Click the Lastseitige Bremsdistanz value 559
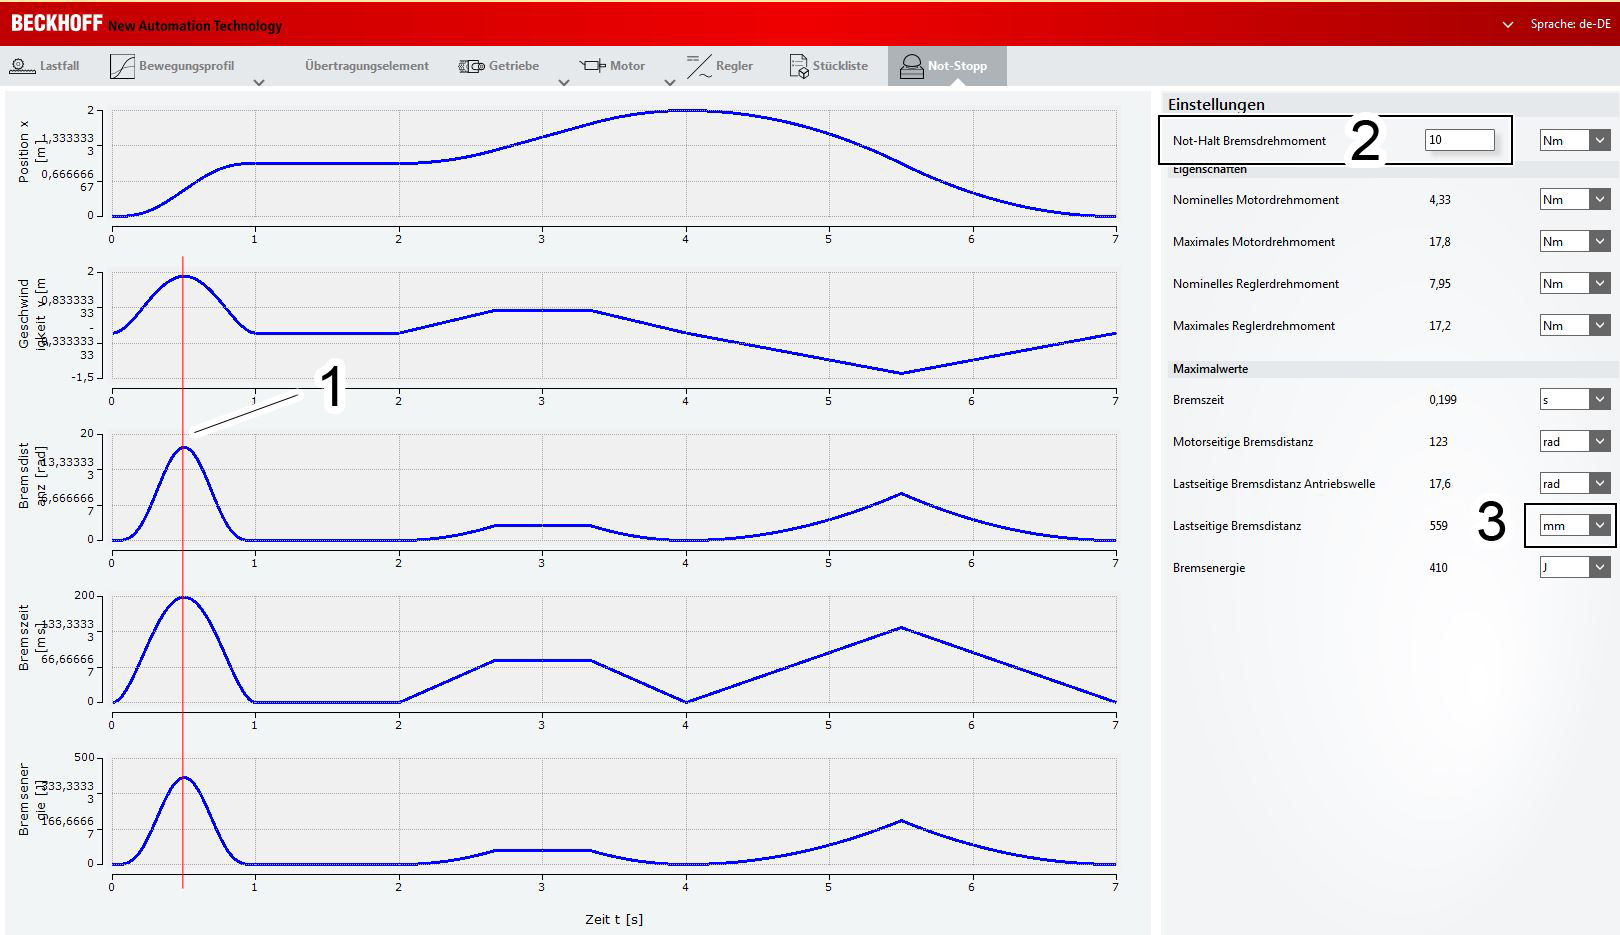Image resolution: width=1620 pixels, height=935 pixels. [1439, 526]
